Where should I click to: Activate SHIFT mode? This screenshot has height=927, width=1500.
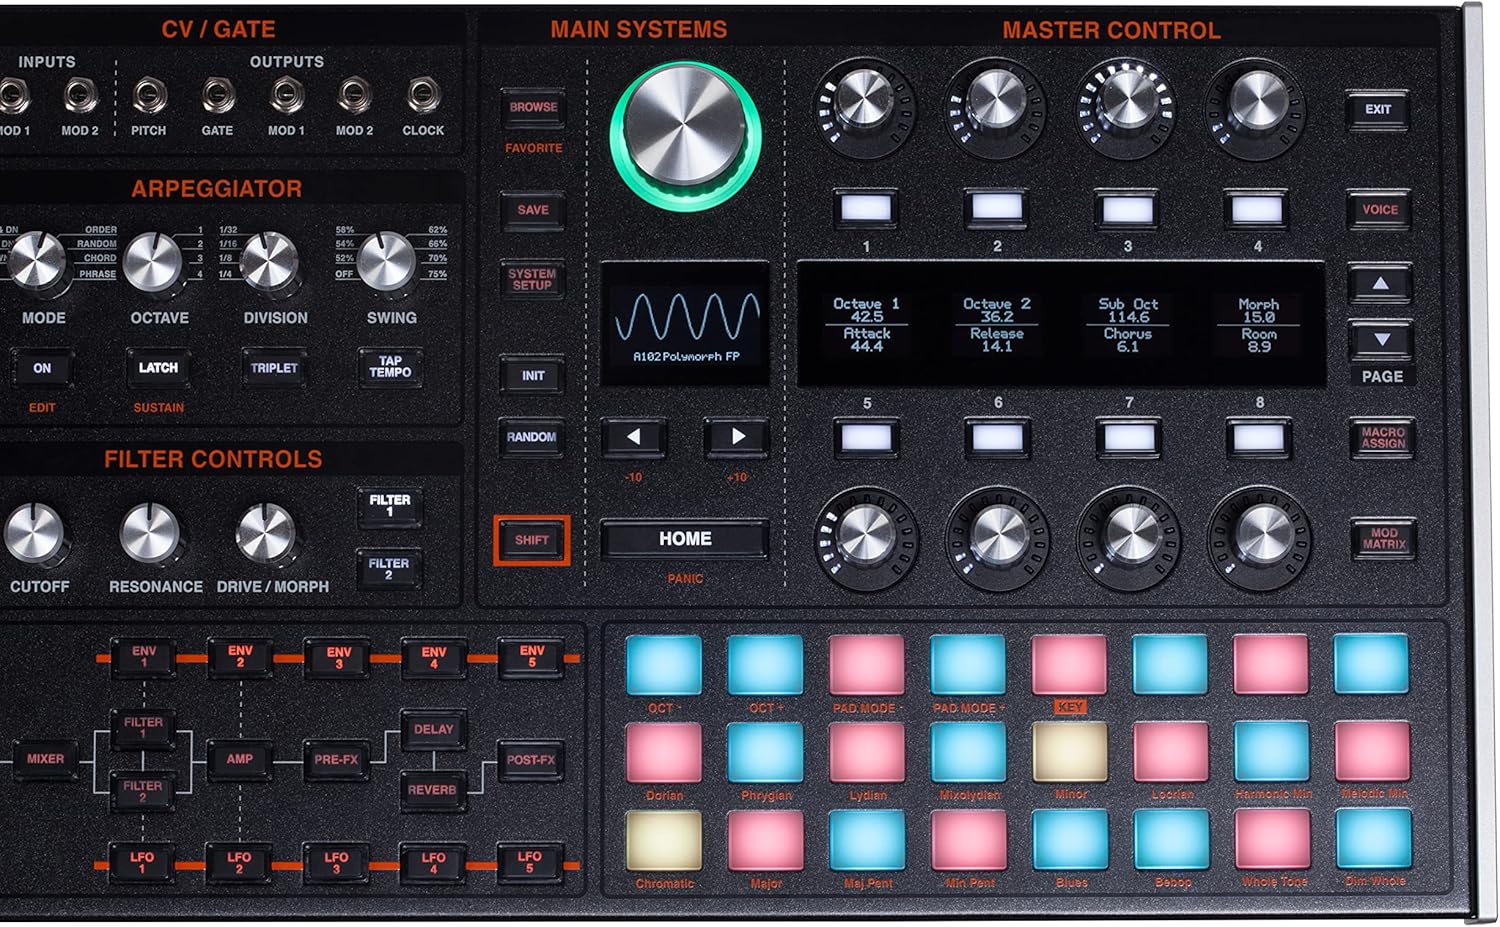coord(531,540)
